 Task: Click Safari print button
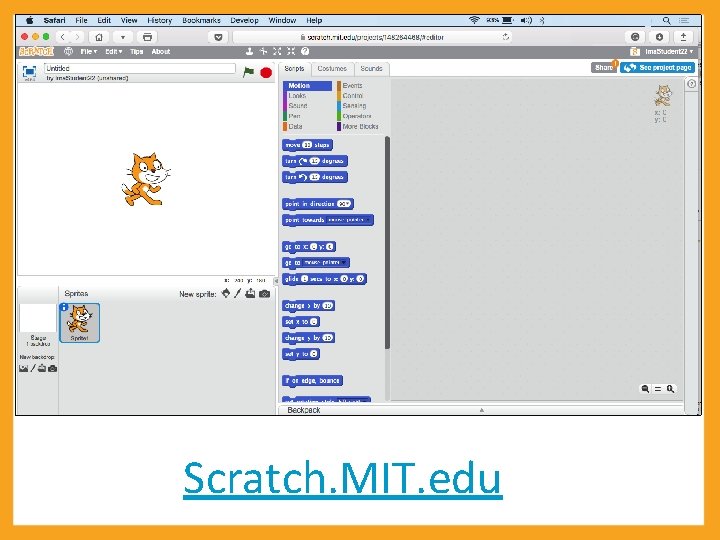(x=147, y=37)
